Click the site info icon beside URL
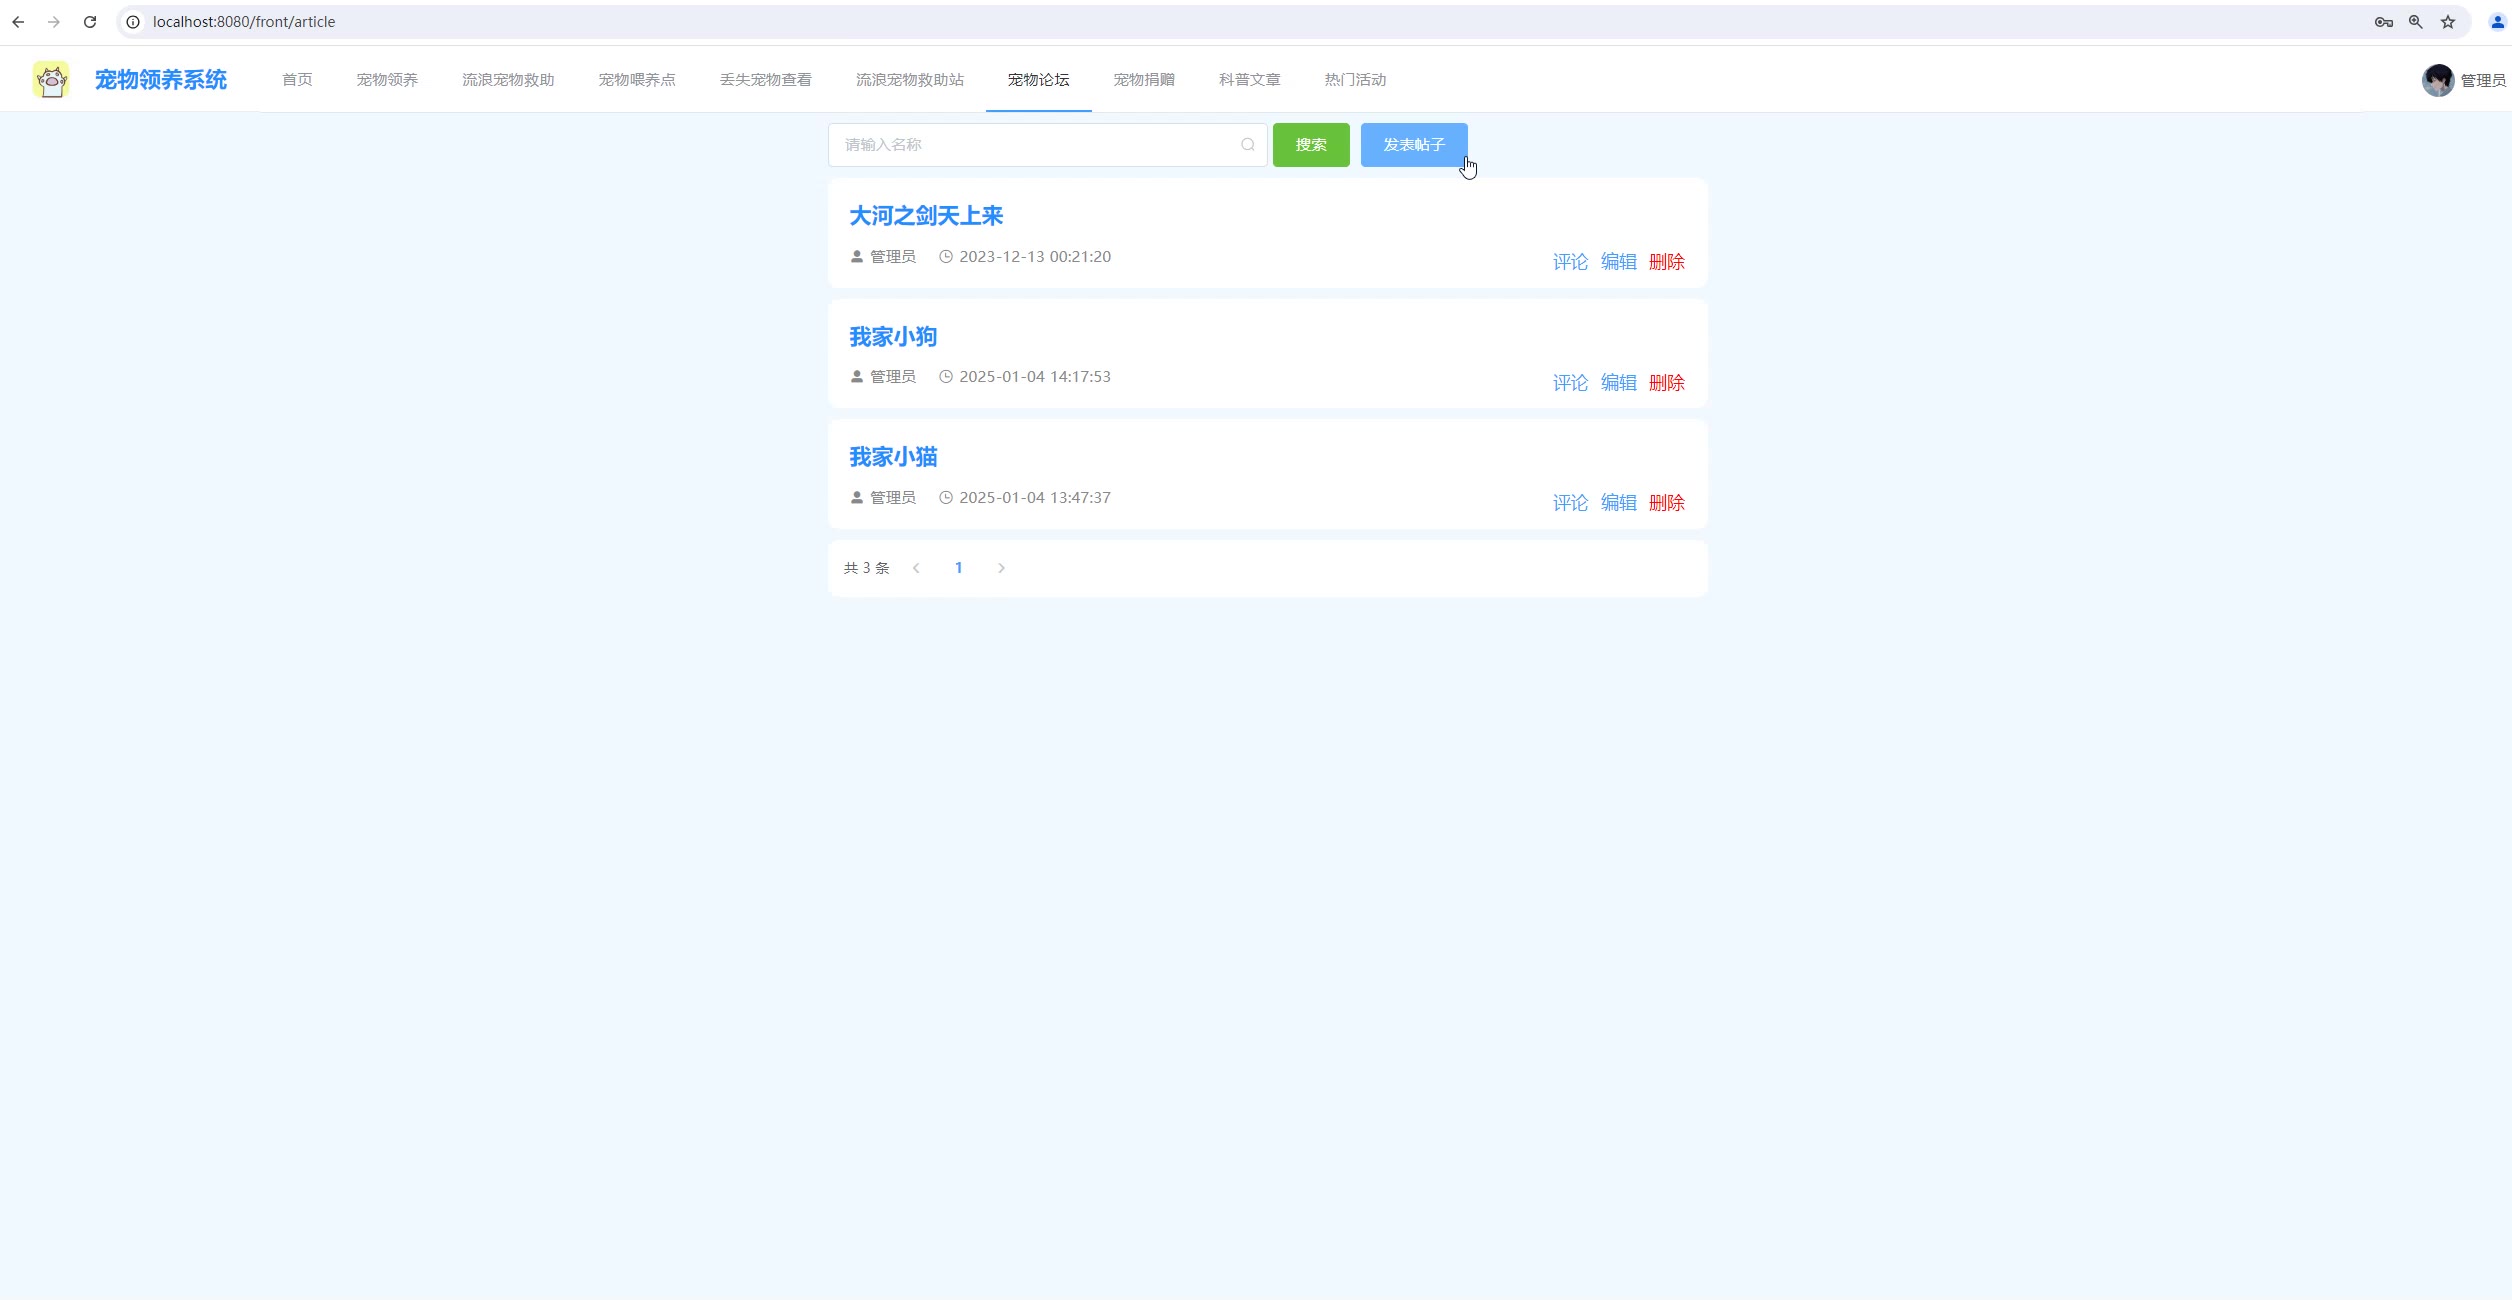This screenshot has height=1300, width=2512. pyautogui.click(x=133, y=22)
